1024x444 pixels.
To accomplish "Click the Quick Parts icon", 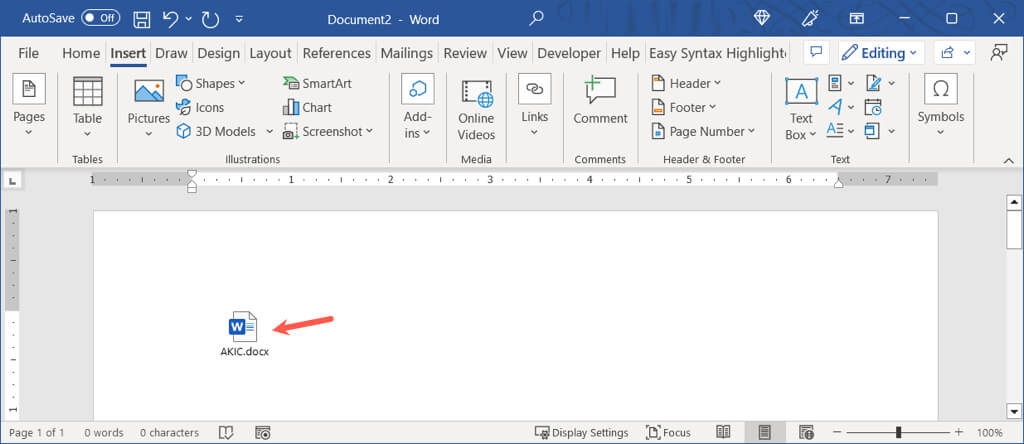I will pyautogui.click(x=835, y=83).
